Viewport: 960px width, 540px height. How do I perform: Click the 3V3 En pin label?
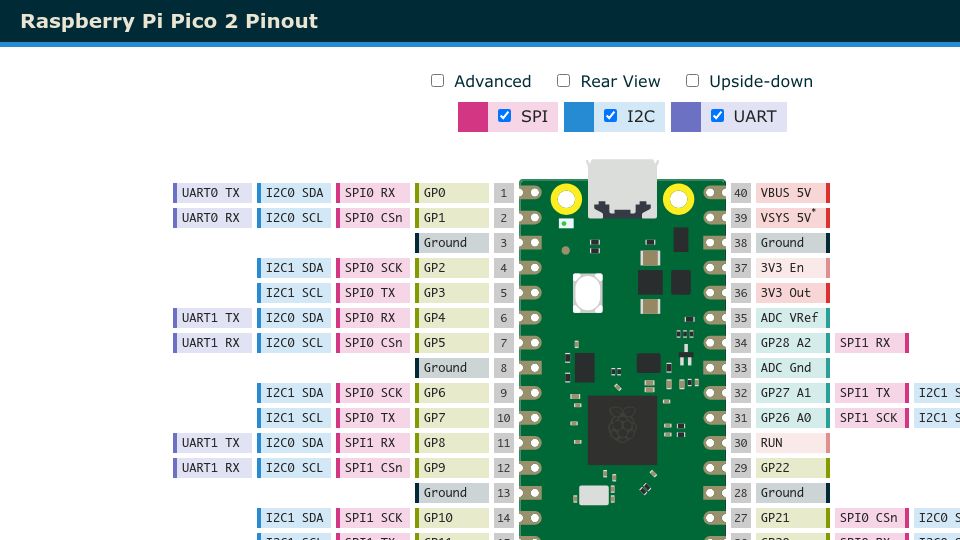click(x=793, y=268)
